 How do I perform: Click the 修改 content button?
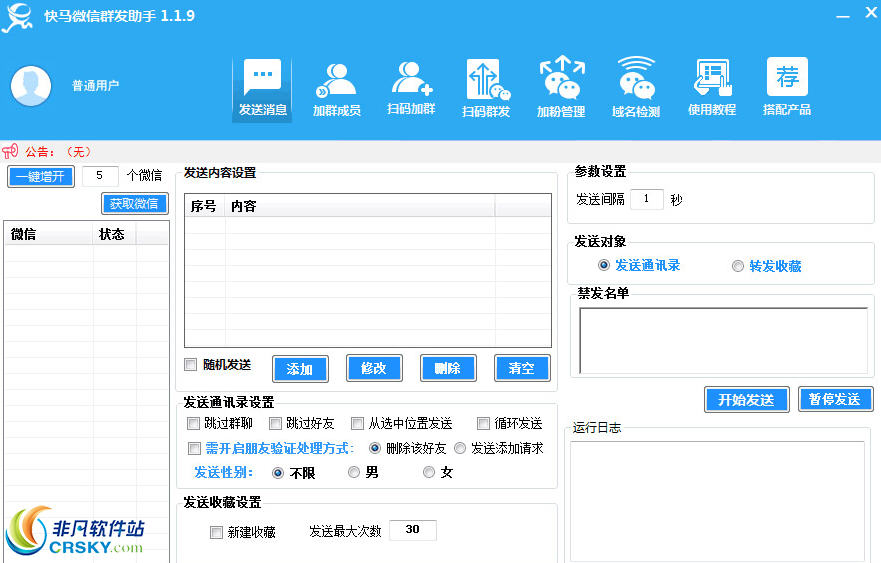pyautogui.click(x=374, y=368)
